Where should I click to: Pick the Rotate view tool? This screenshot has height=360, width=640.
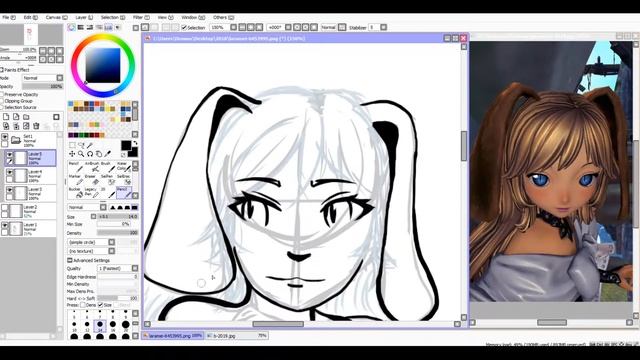point(90,154)
